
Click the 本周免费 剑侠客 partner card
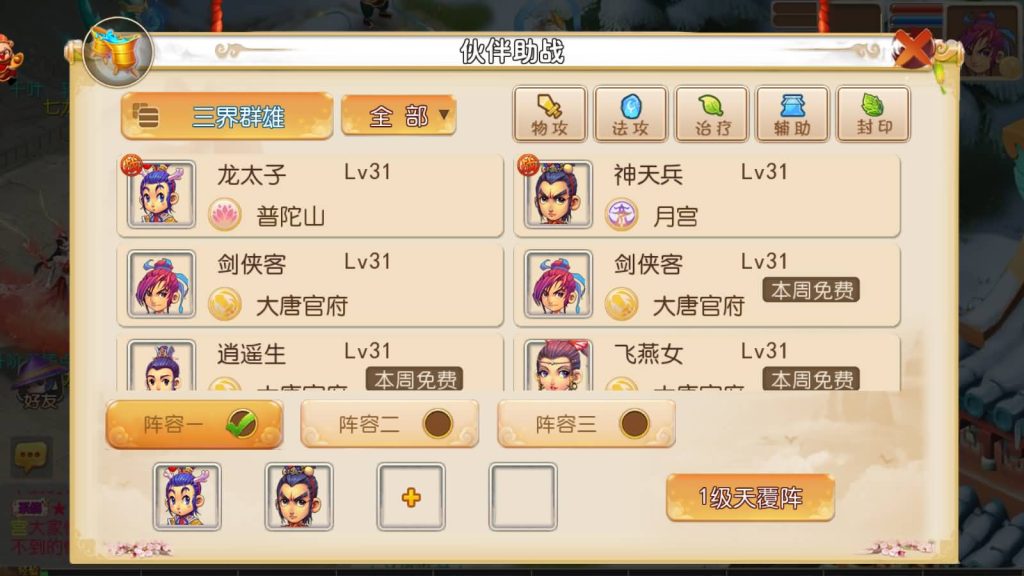(707, 285)
